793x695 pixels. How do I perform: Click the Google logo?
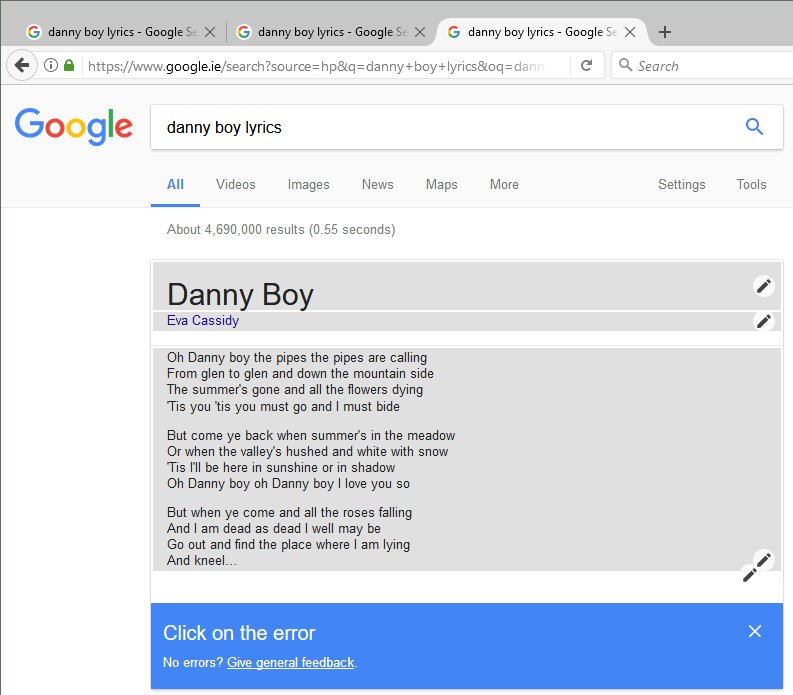click(74, 126)
